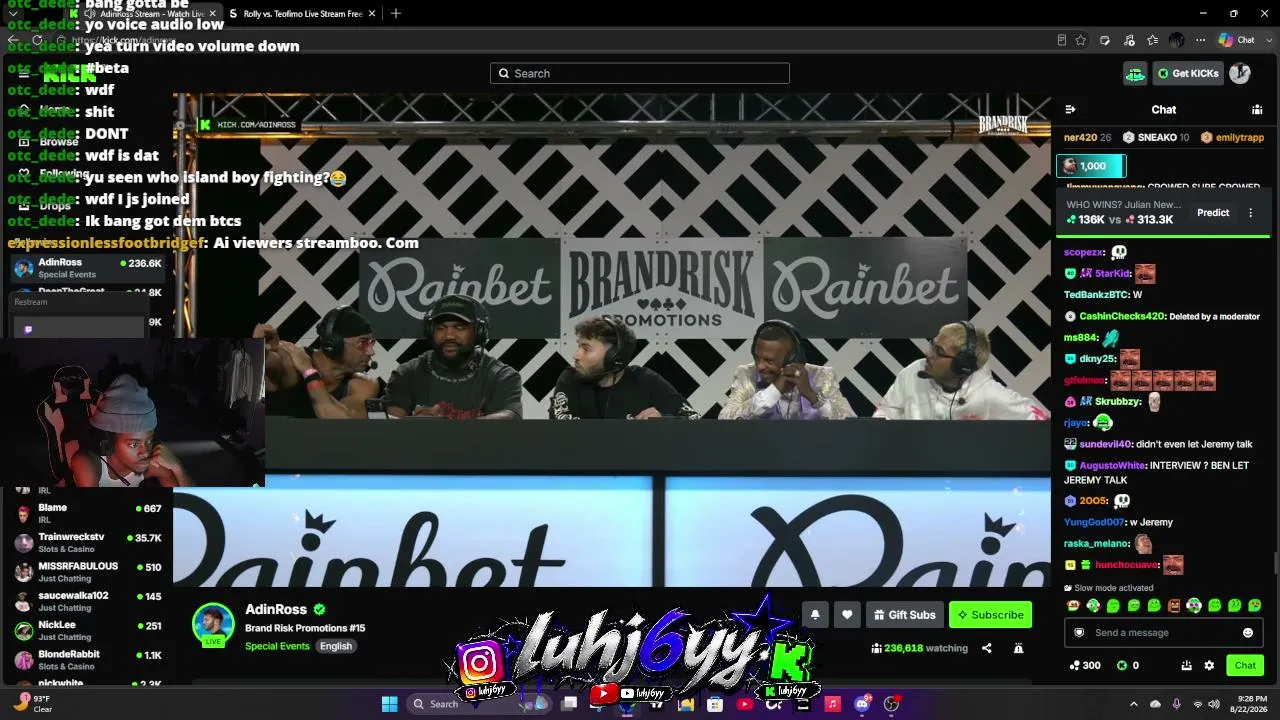Open Wi-Fi network settings in tray
This screenshot has width=1280, height=720.
(x=1197, y=704)
